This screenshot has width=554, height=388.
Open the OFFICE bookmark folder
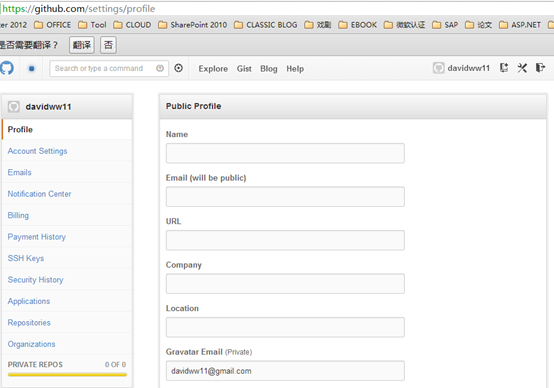pos(53,25)
